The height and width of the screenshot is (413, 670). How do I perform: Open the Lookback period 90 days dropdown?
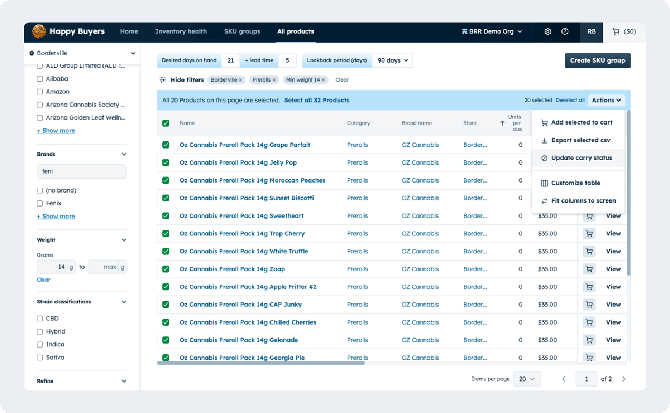click(x=392, y=60)
